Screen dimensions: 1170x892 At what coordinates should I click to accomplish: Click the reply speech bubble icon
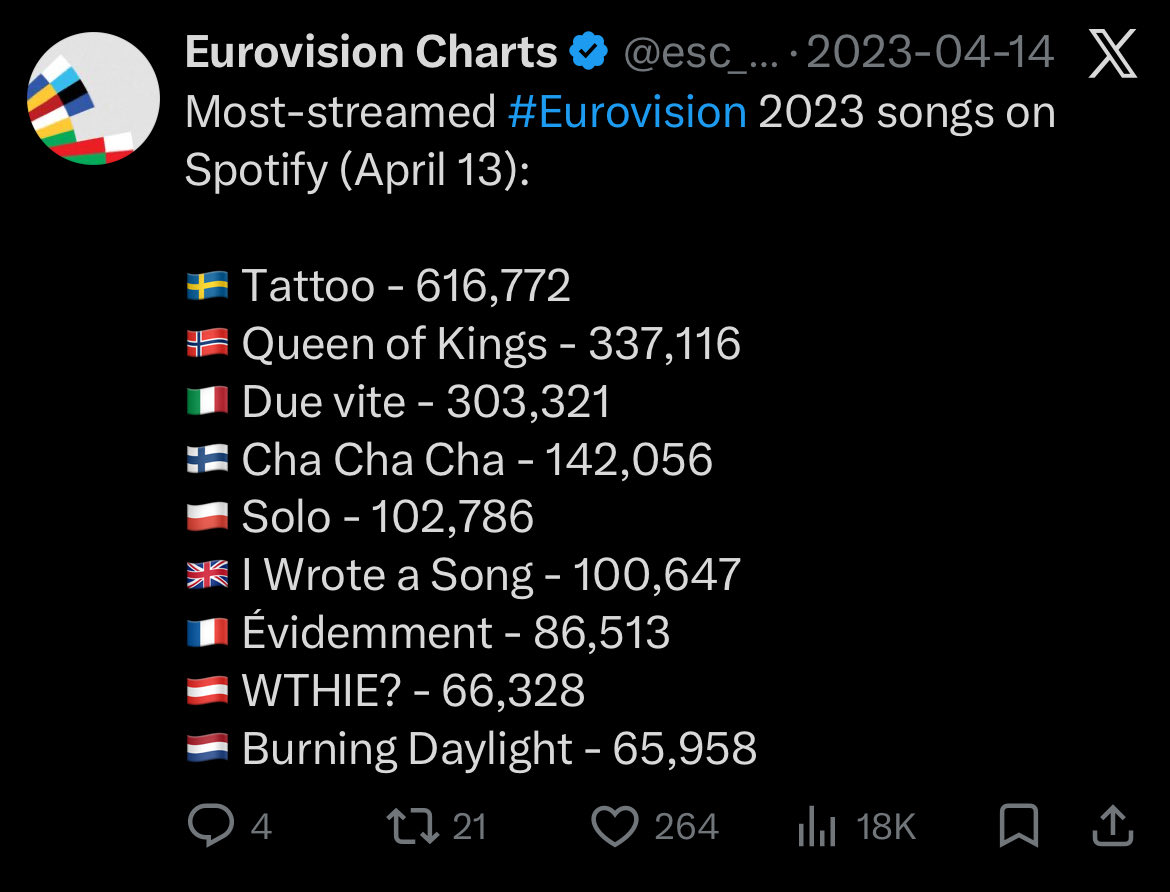pos(210,827)
